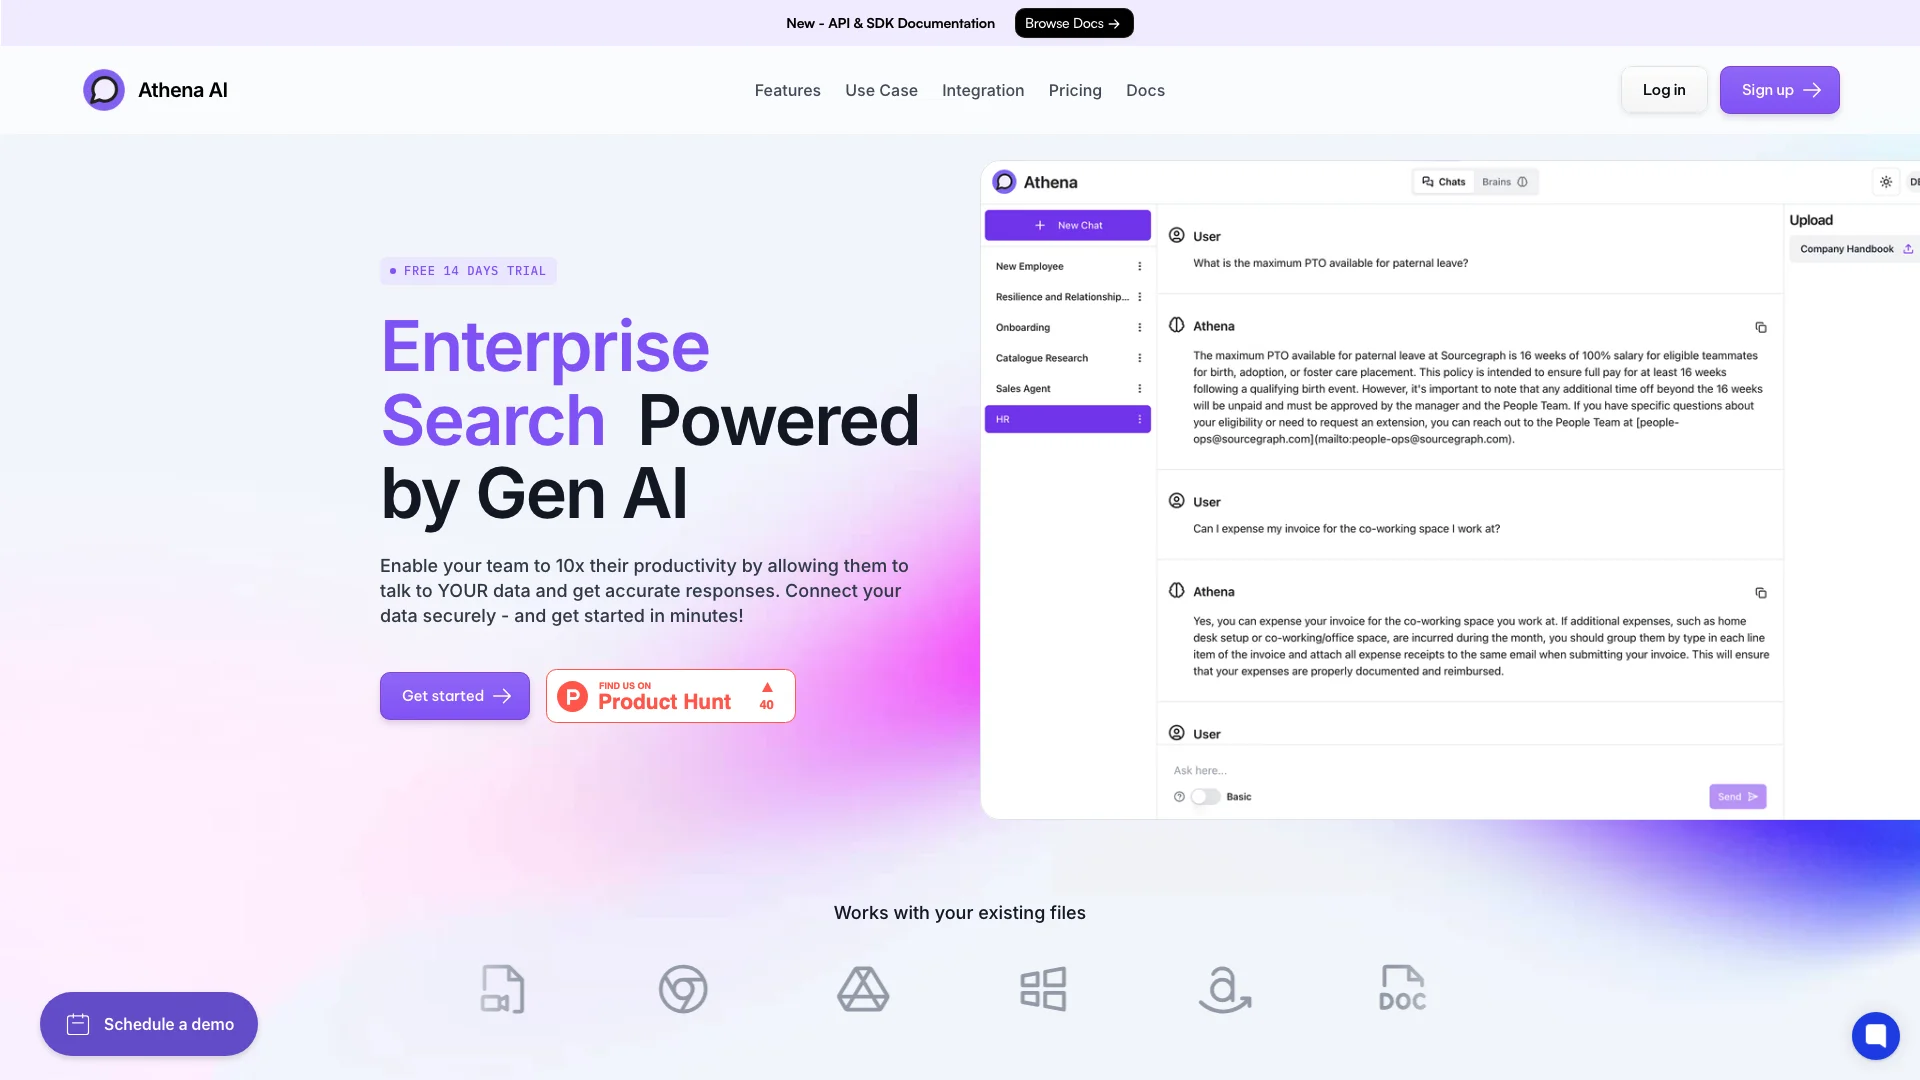The image size is (1920, 1080).
Task: Click the copy icon on Athena's PTO response
Action: click(1760, 327)
